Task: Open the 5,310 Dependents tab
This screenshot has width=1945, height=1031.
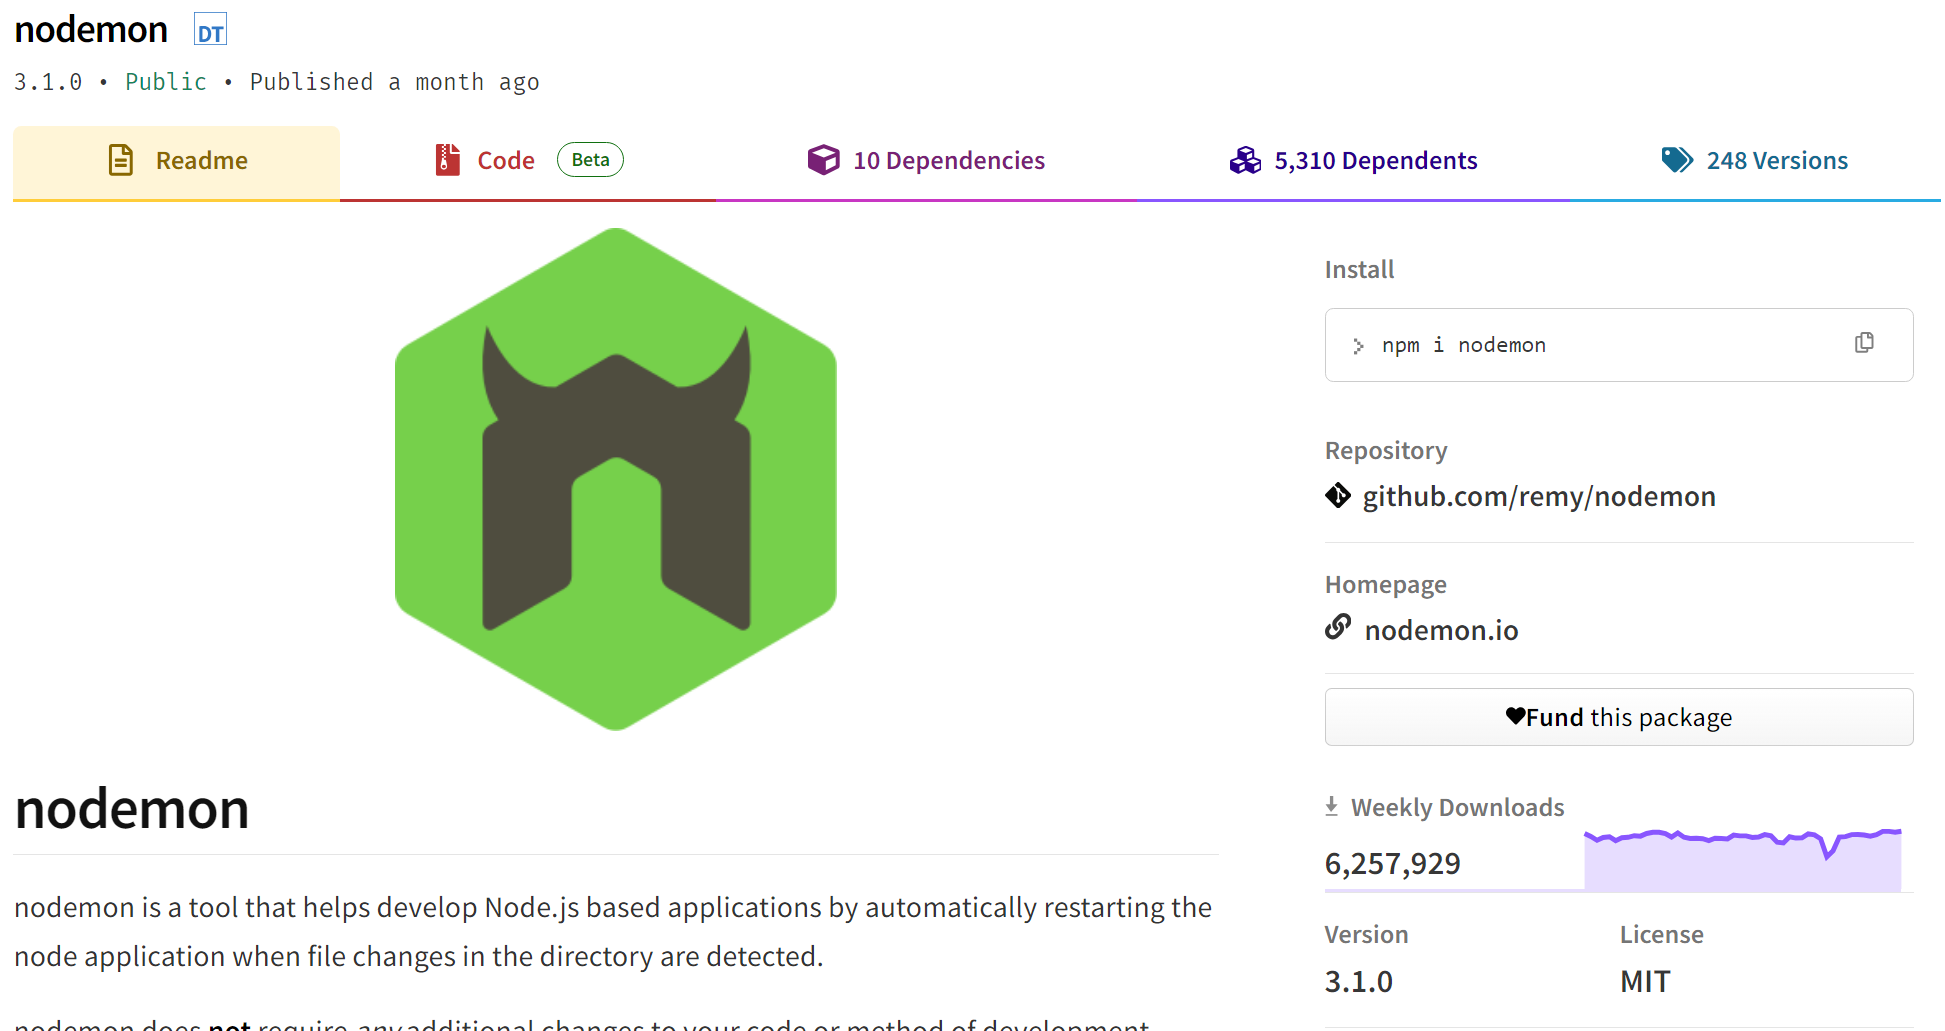Action: click(x=1353, y=162)
